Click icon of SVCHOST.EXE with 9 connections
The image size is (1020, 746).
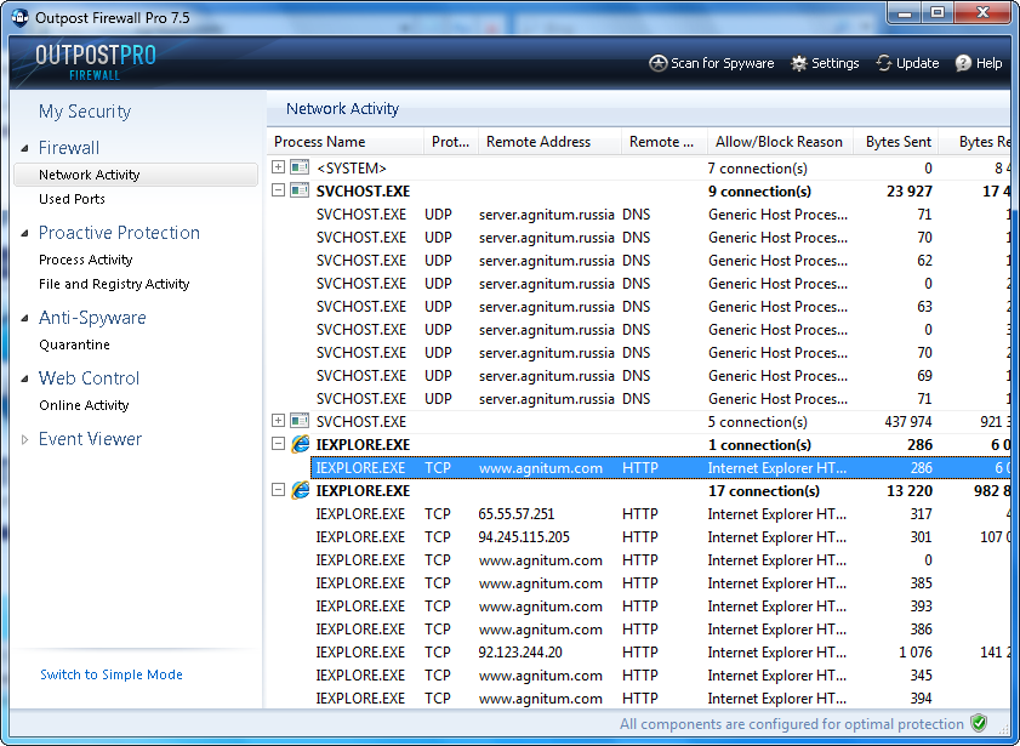click(299, 191)
